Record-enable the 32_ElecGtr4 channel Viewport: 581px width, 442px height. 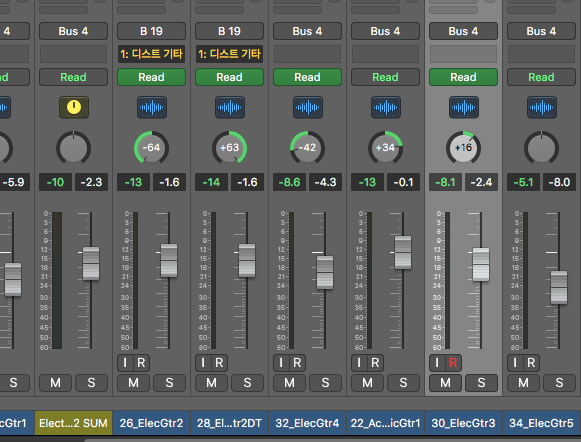[298, 363]
